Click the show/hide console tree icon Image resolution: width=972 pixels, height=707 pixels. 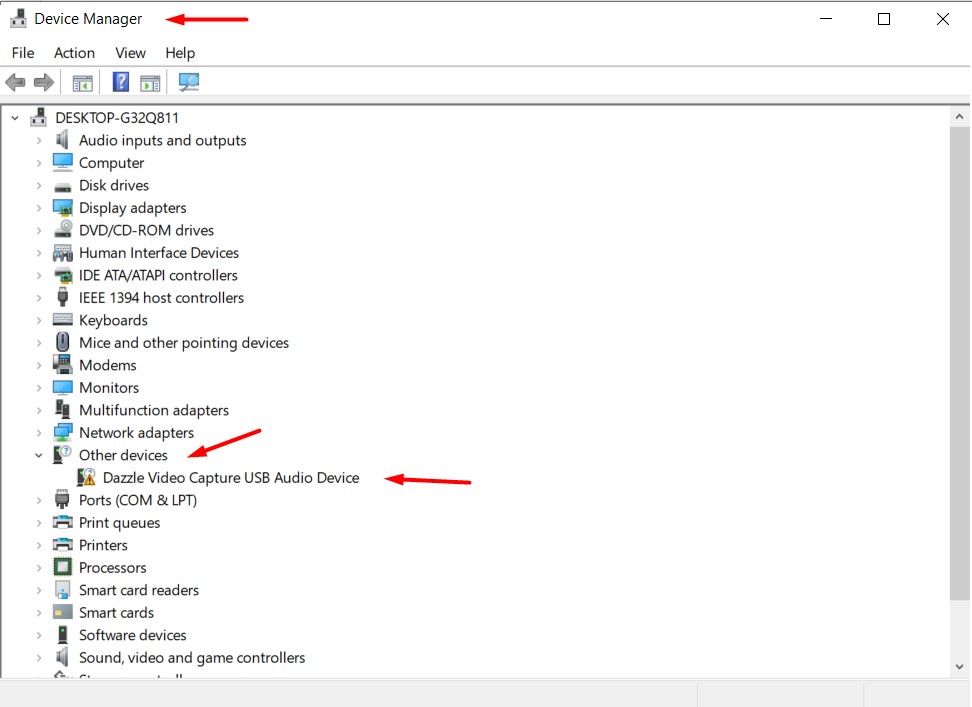pos(82,82)
